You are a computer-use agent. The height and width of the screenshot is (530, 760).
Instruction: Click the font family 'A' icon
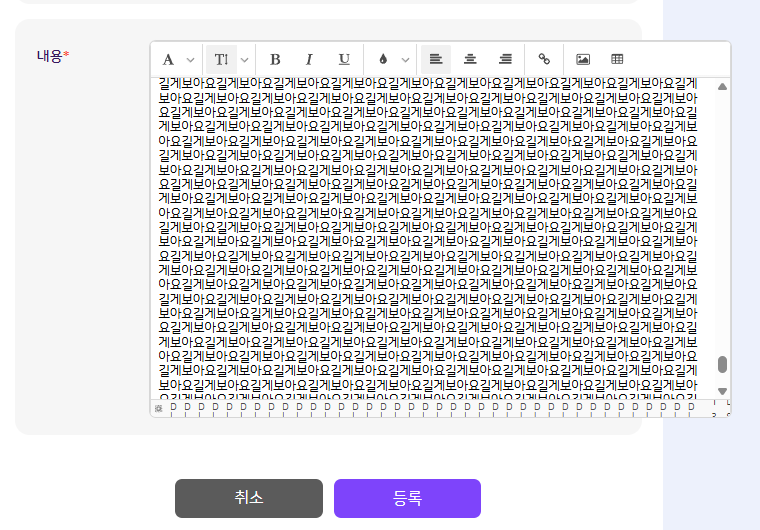168,59
